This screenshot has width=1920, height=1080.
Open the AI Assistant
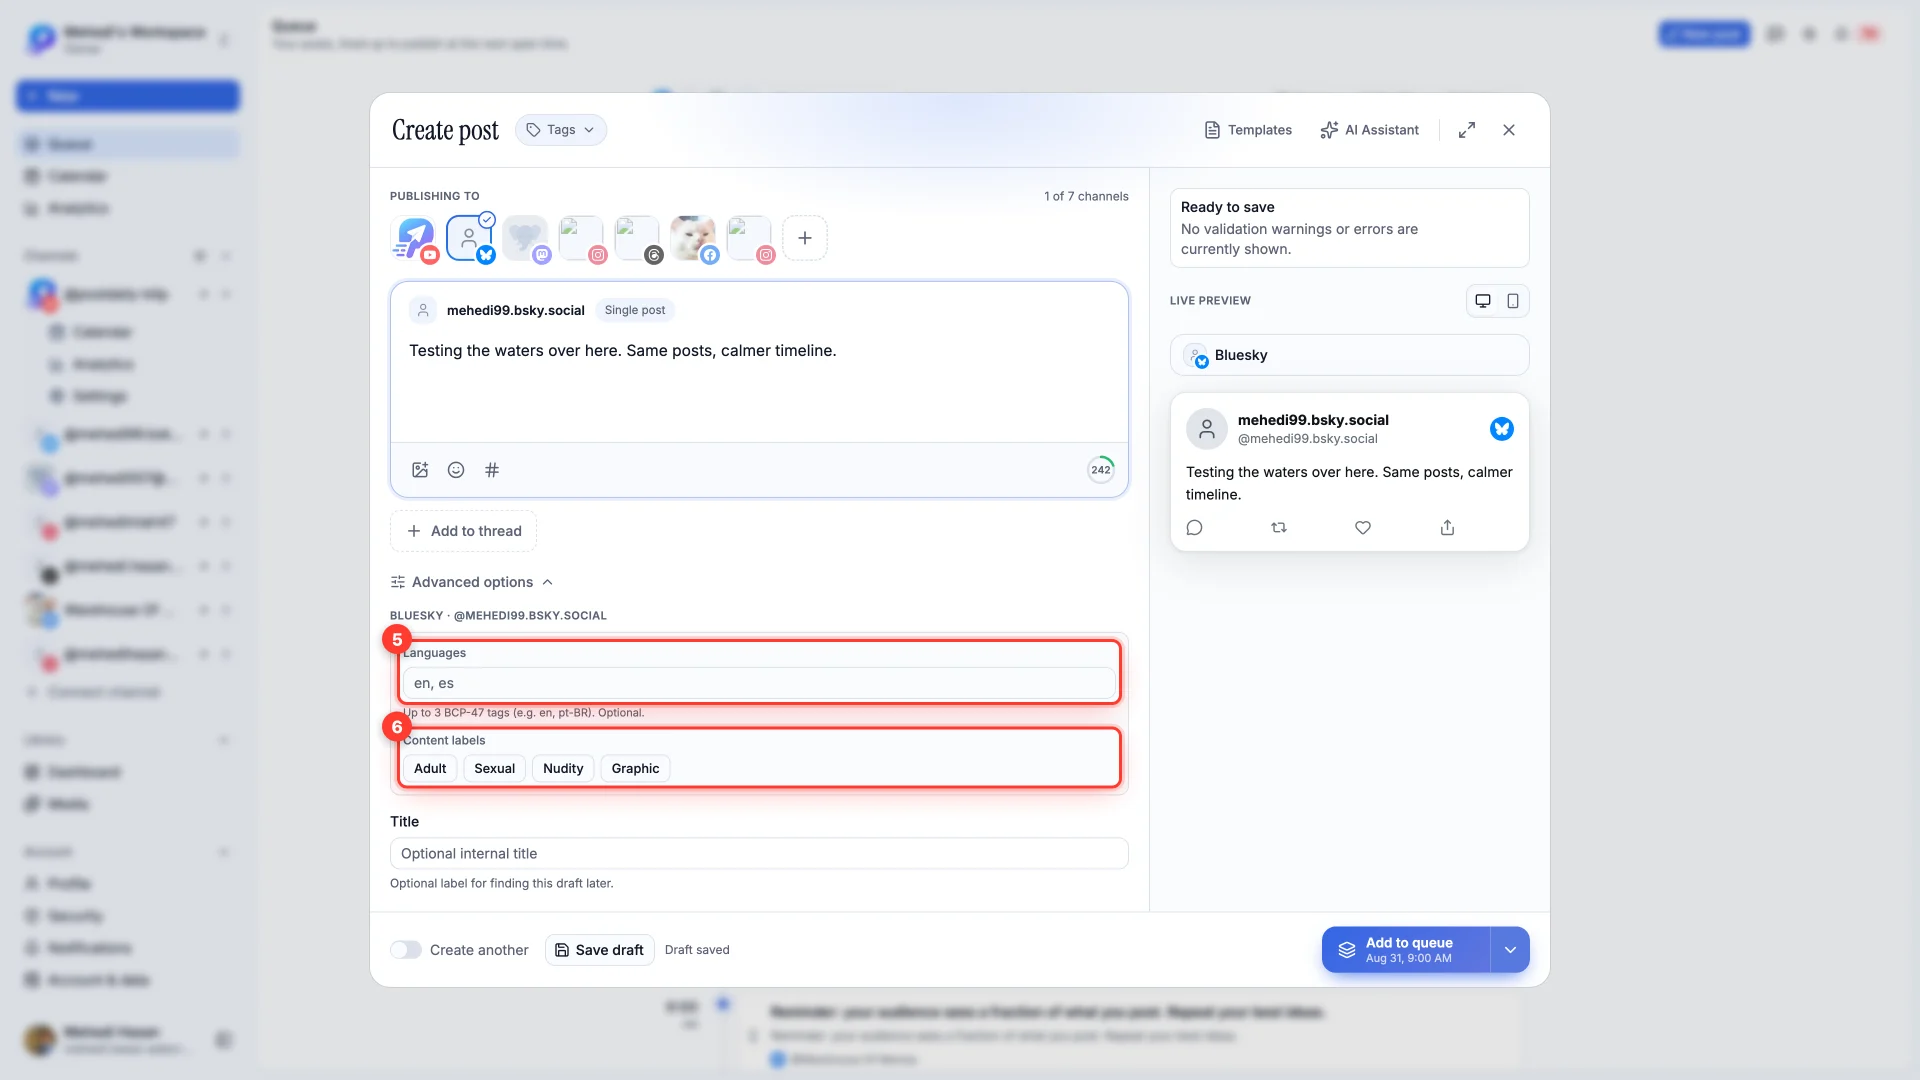(x=1369, y=130)
